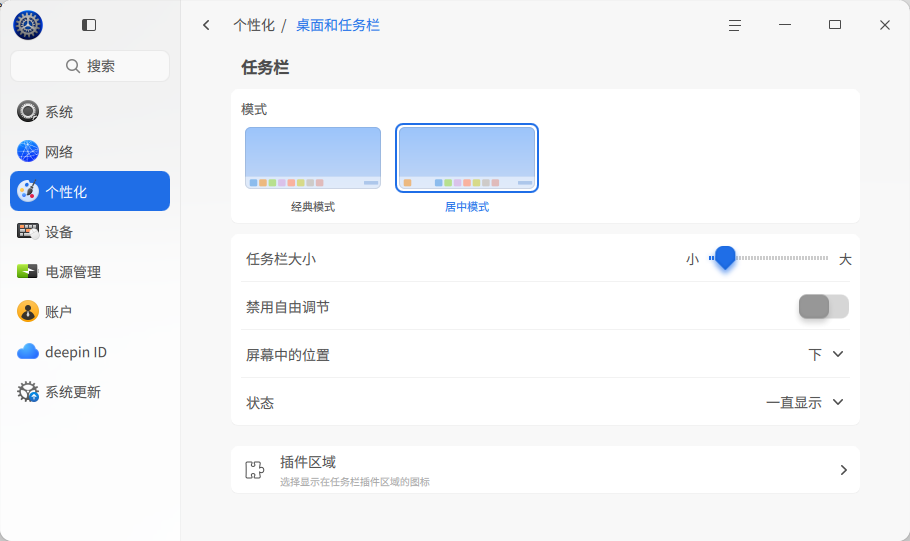
Task: Click the search magnifier icon
Action: [x=73, y=66]
